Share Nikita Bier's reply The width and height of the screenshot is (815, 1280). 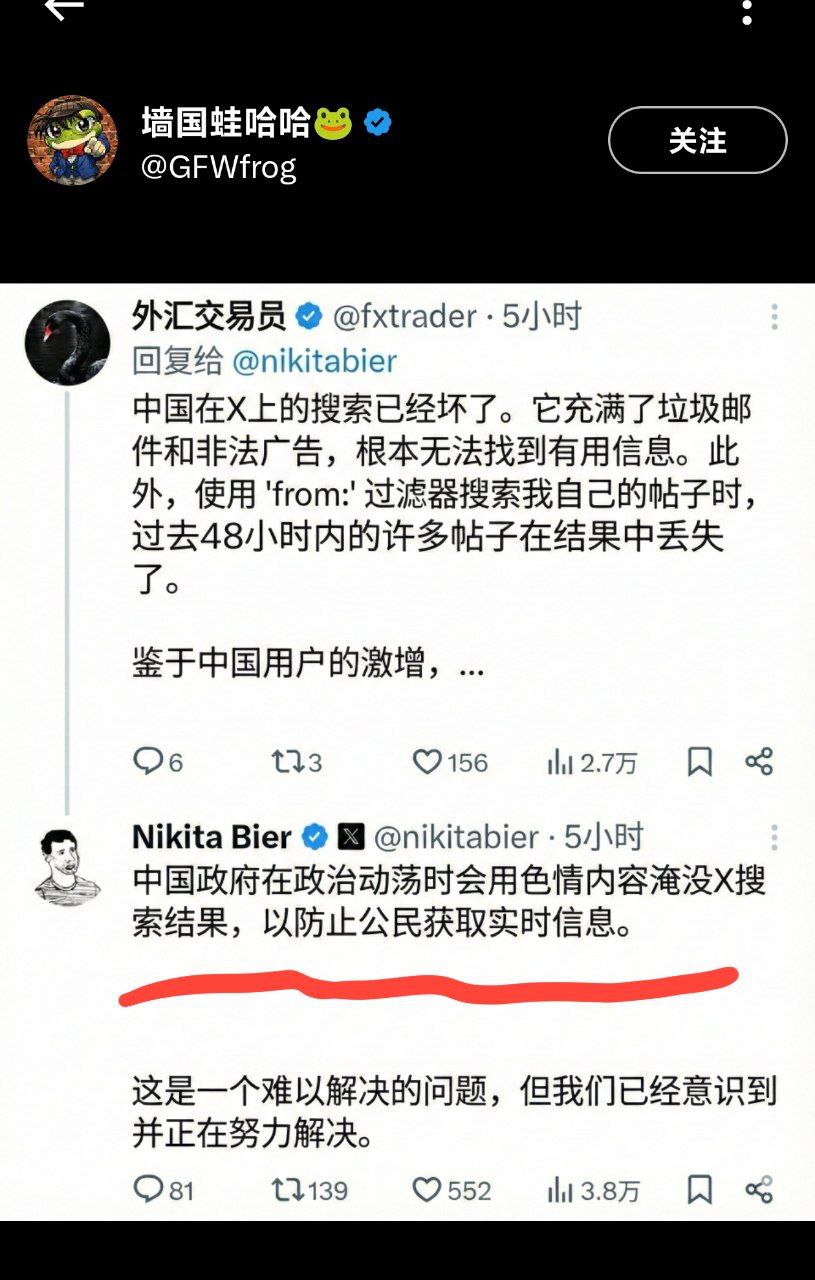[x=759, y=1189]
